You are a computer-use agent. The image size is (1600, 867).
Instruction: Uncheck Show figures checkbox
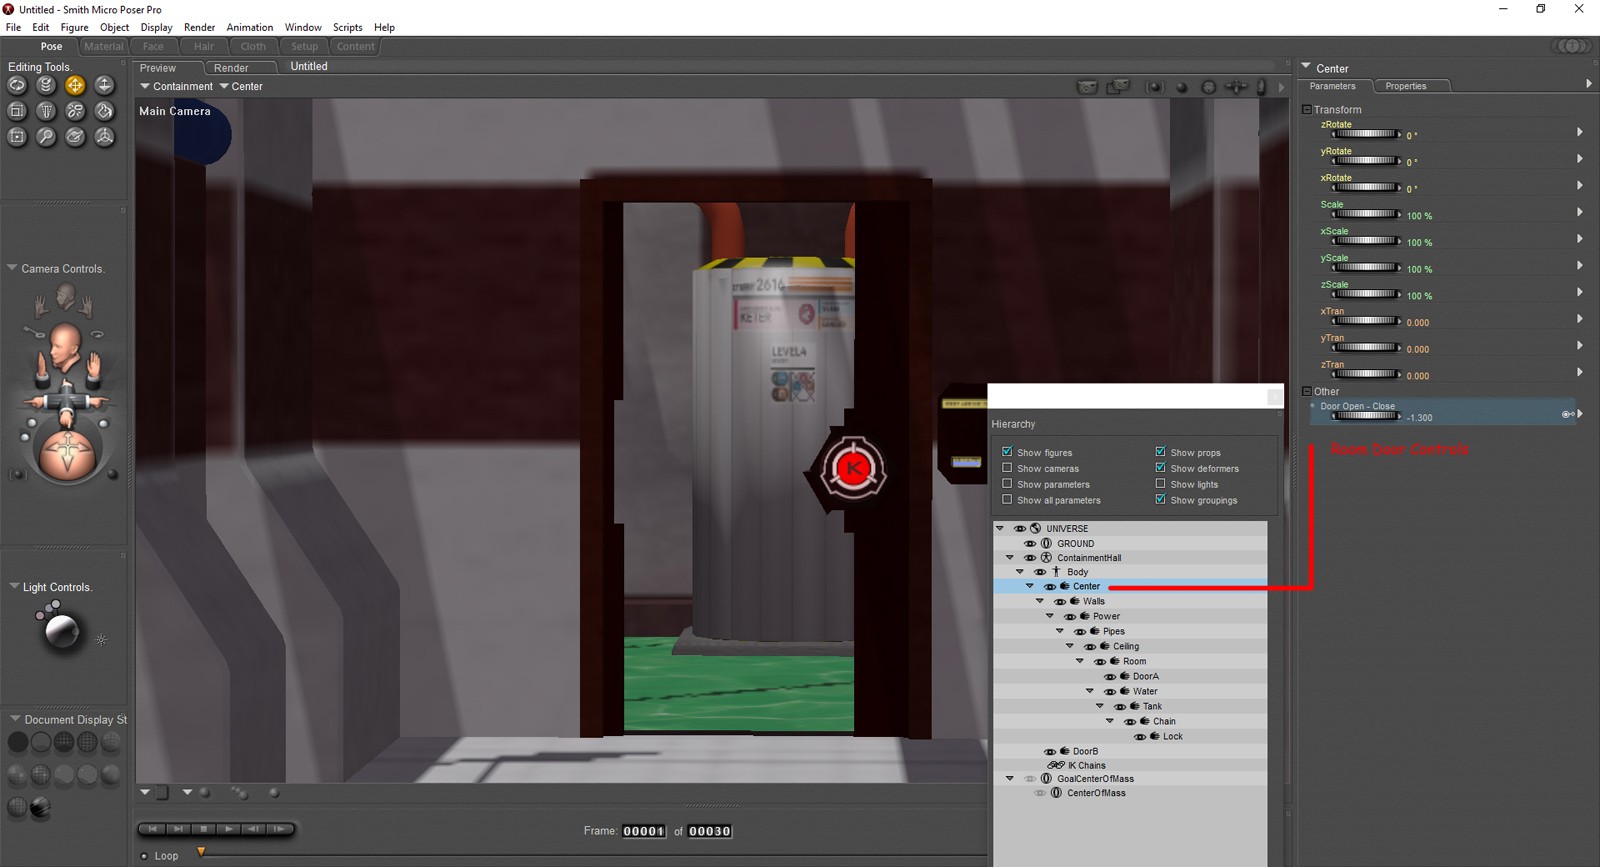click(x=1007, y=452)
